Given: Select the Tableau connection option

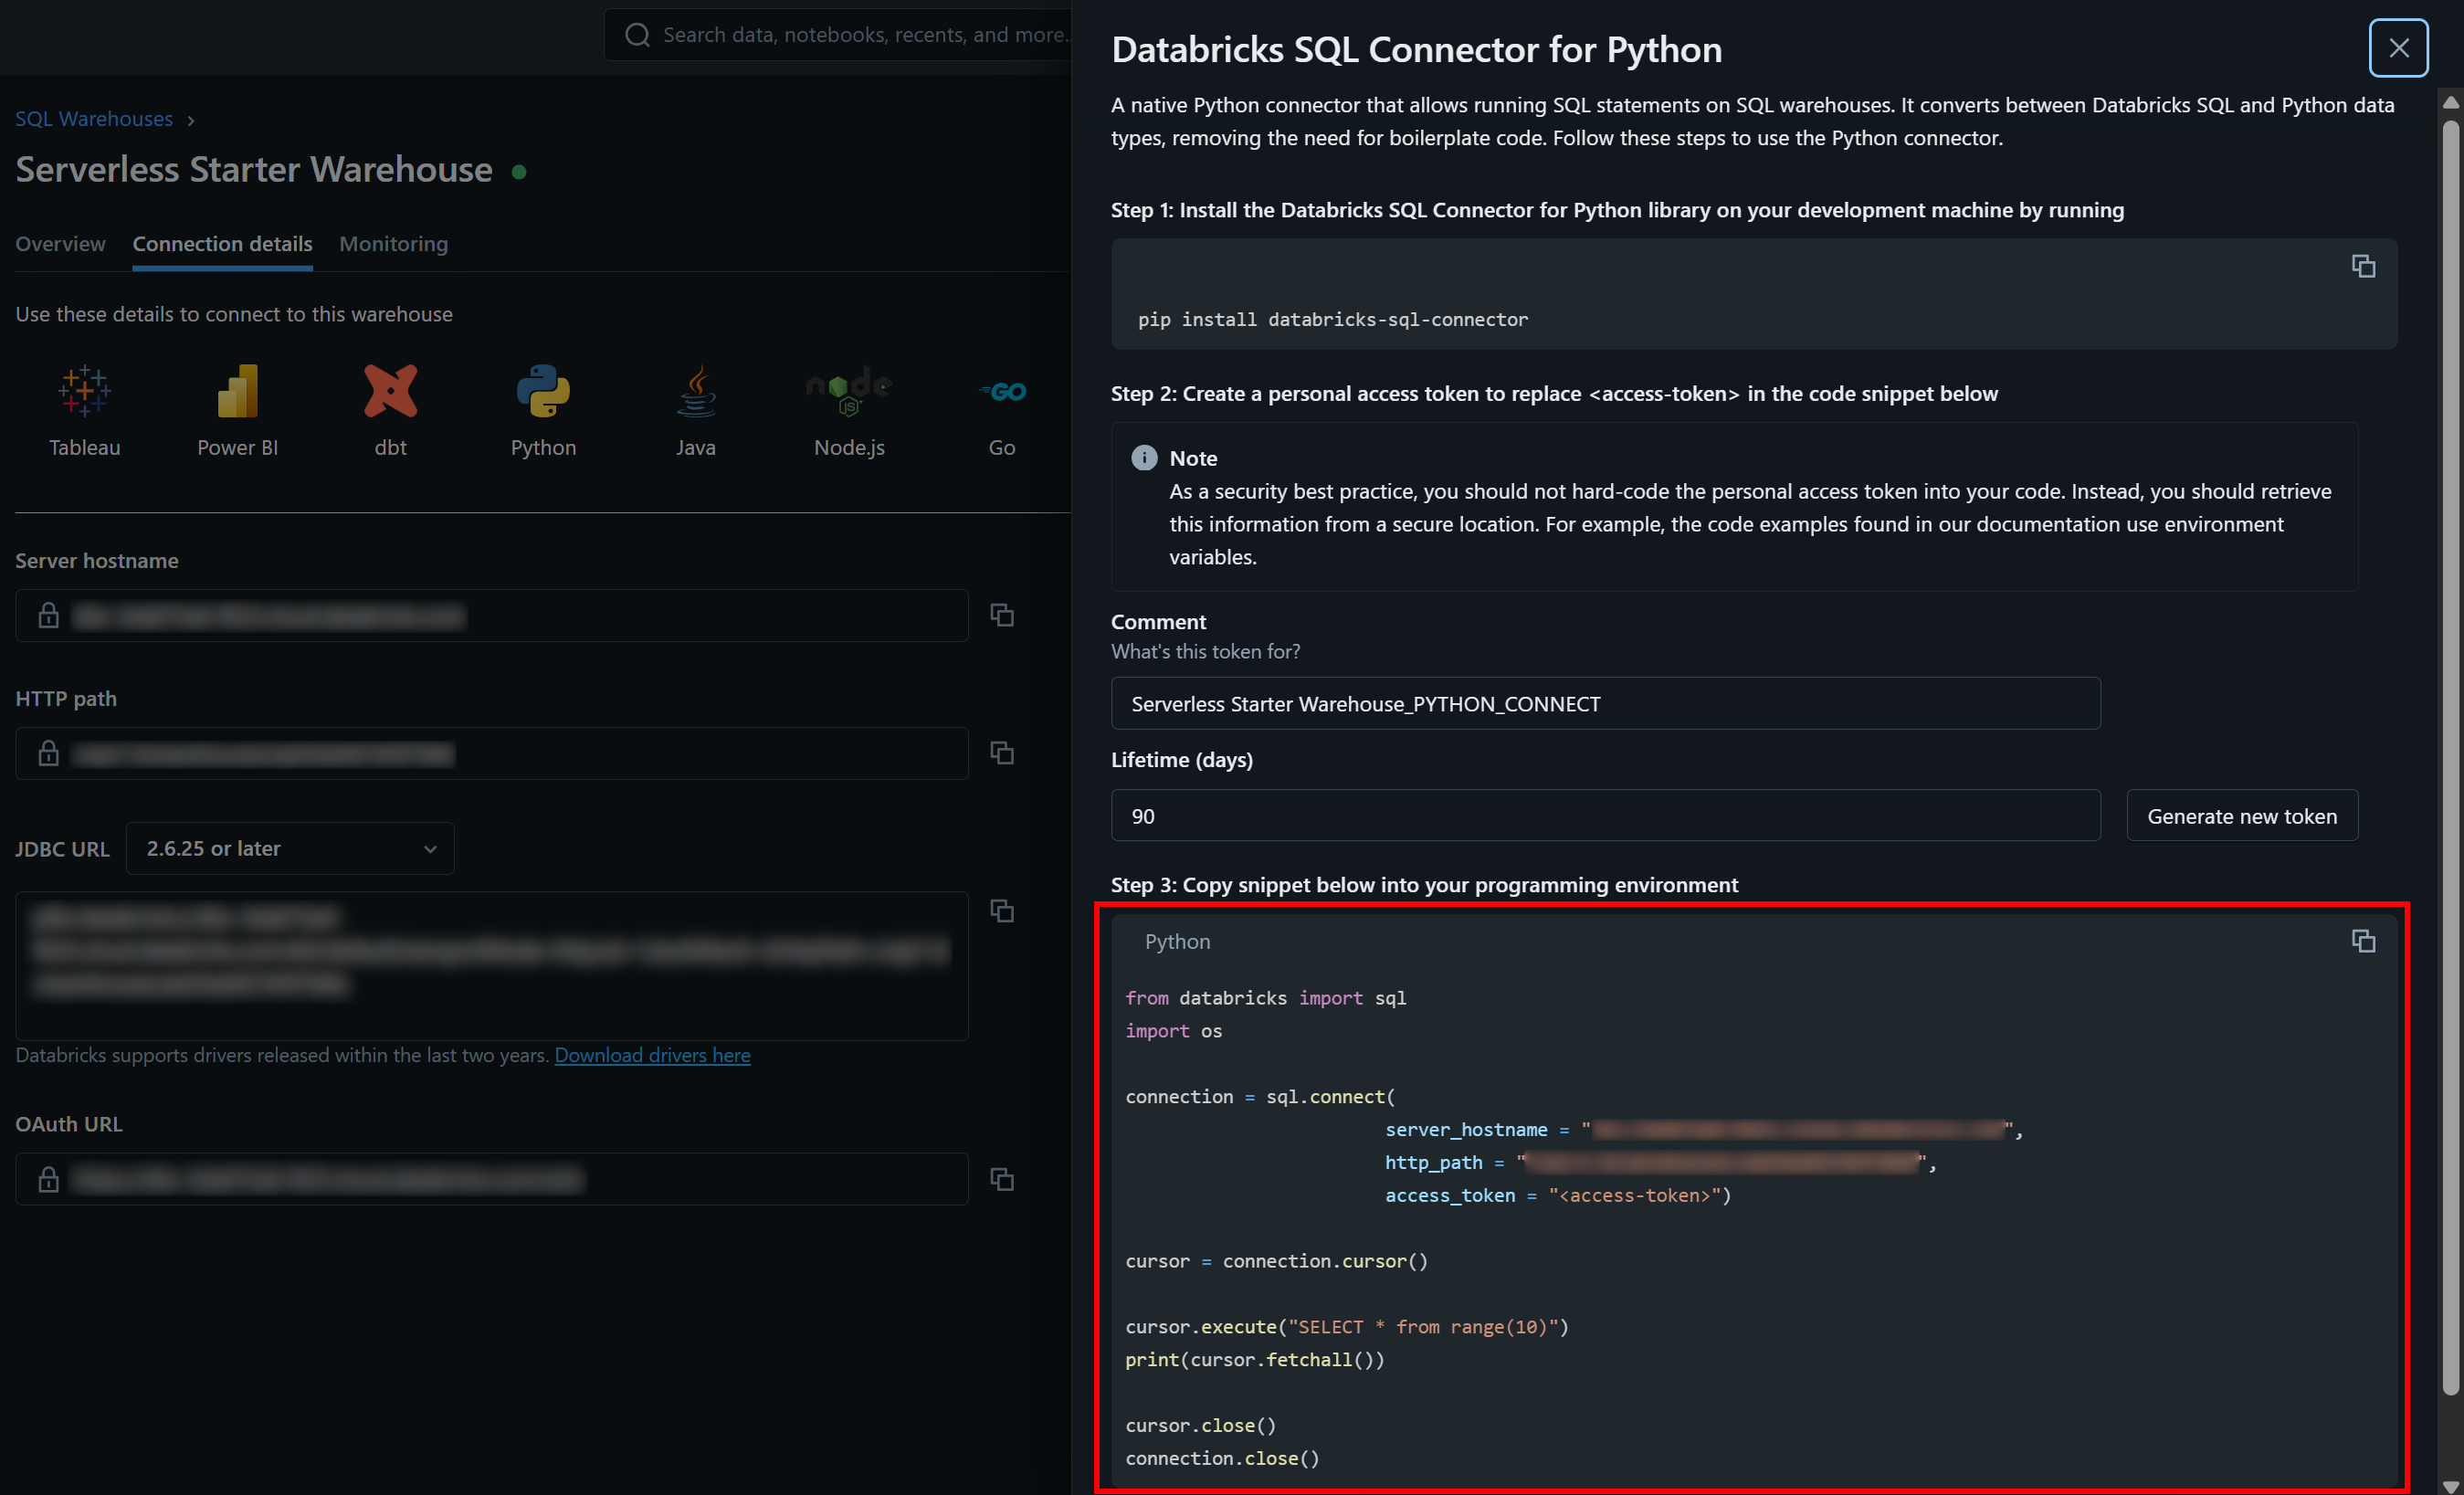Looking at the screenshot, I should pos(85,410).
